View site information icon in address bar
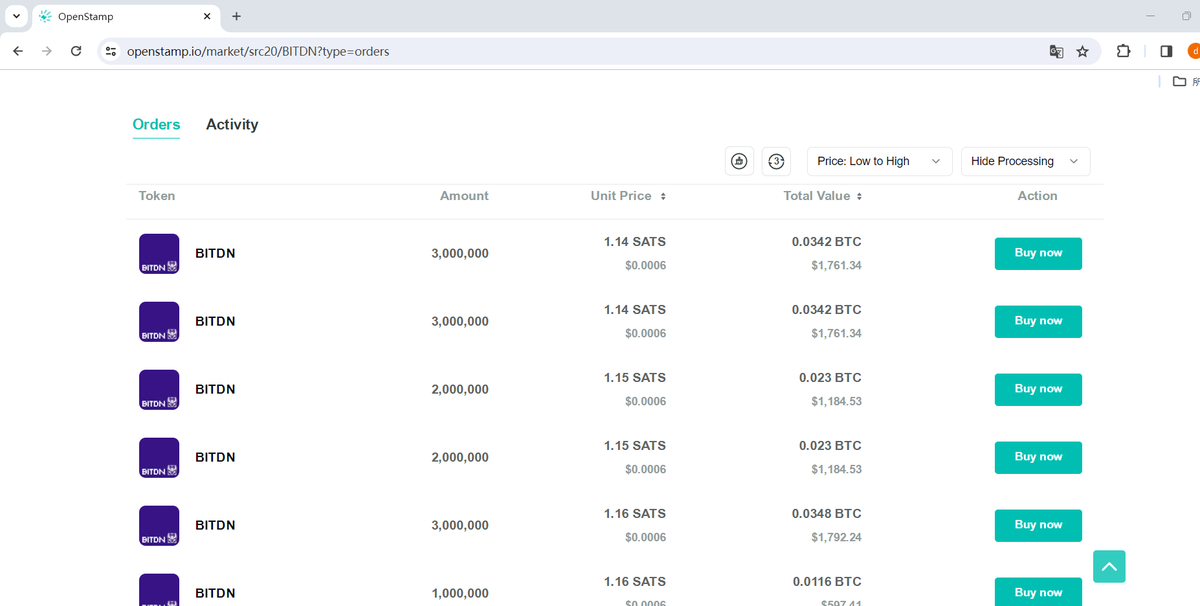The width and height of the screenshot is (1200, 606). [111, 51]
